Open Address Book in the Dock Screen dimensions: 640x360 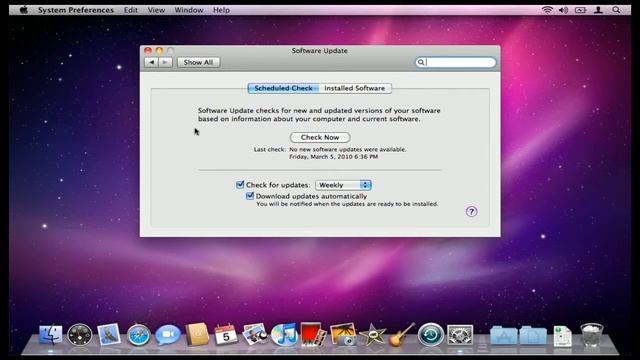(x=197, y=334)
